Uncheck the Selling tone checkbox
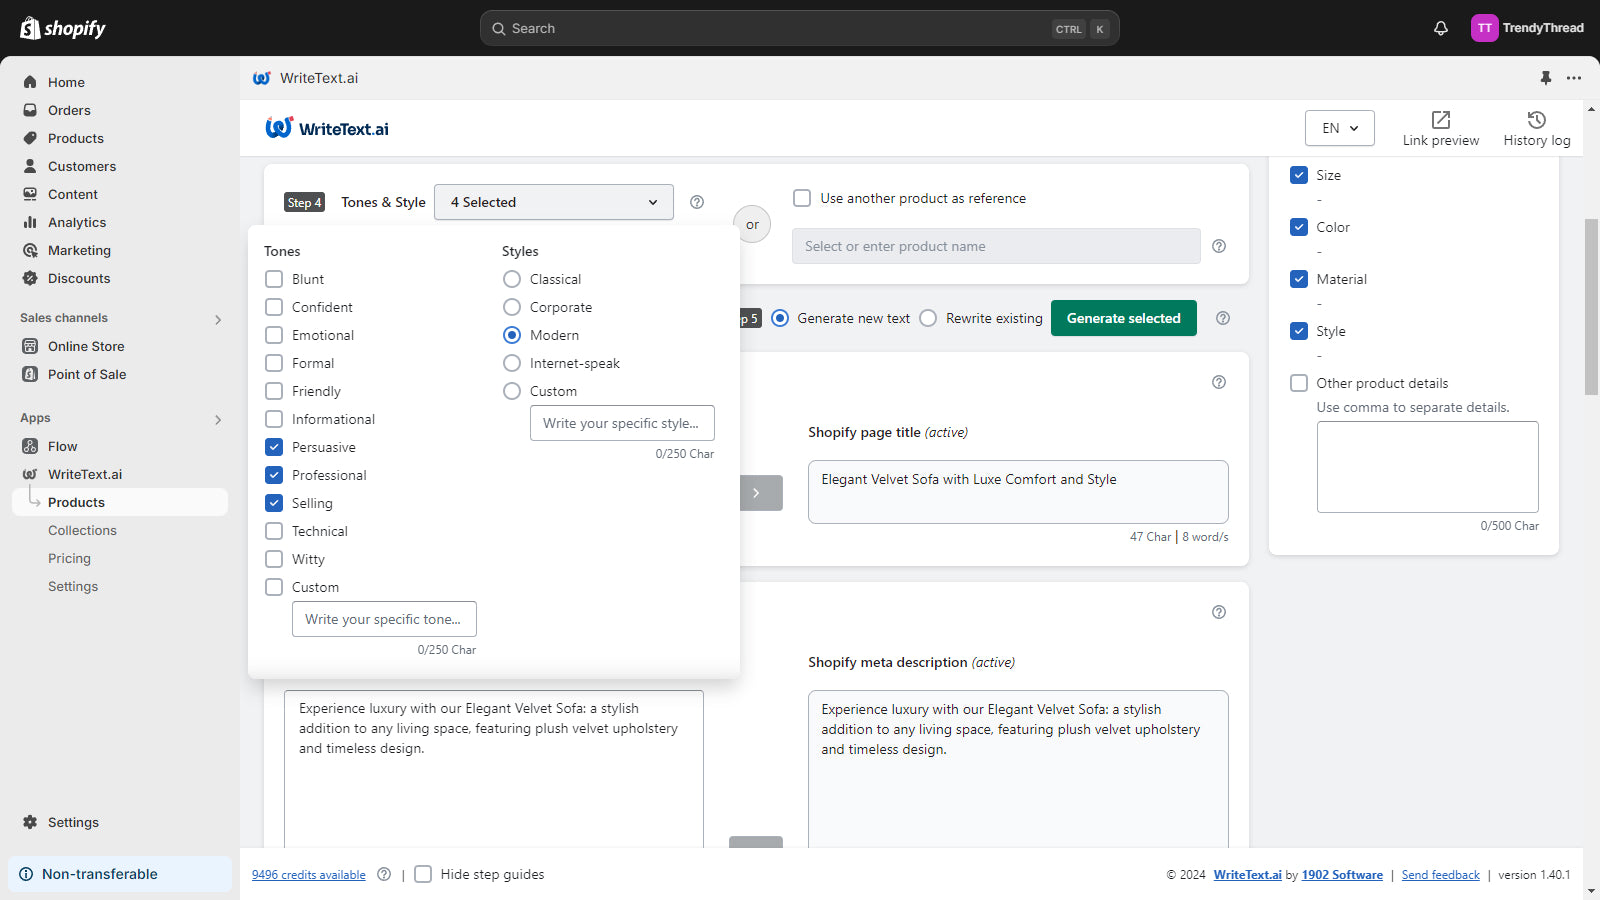The image size is (1600, 900). coord(274,503)
